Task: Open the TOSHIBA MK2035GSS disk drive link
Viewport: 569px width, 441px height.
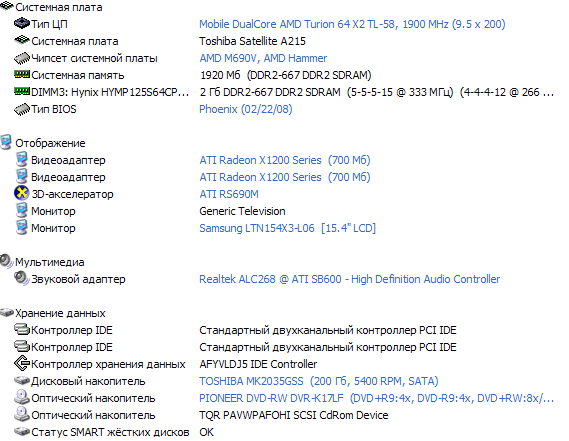Action: point(319,381)
